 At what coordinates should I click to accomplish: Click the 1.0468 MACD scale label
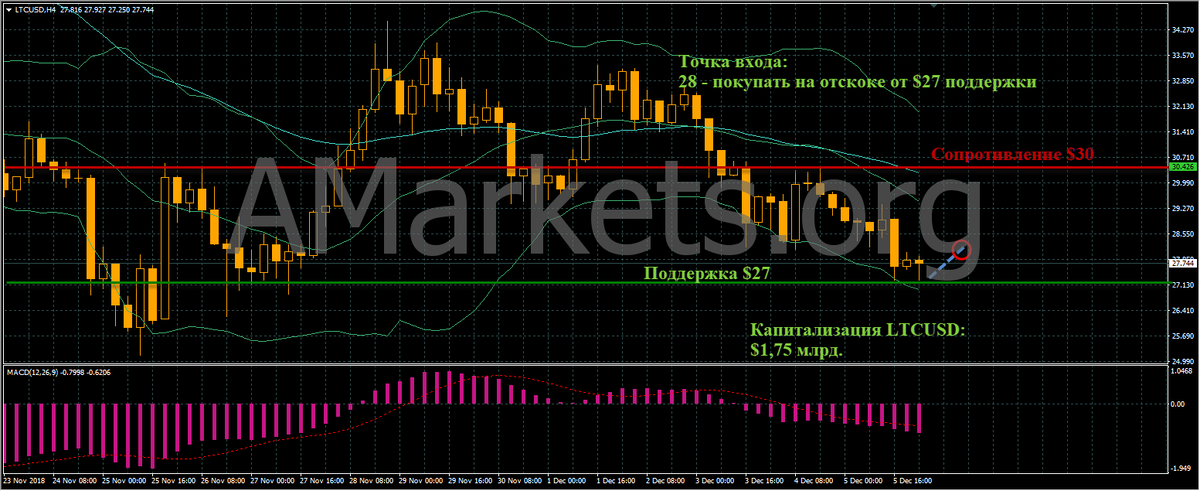click(x=1181, y=371)
